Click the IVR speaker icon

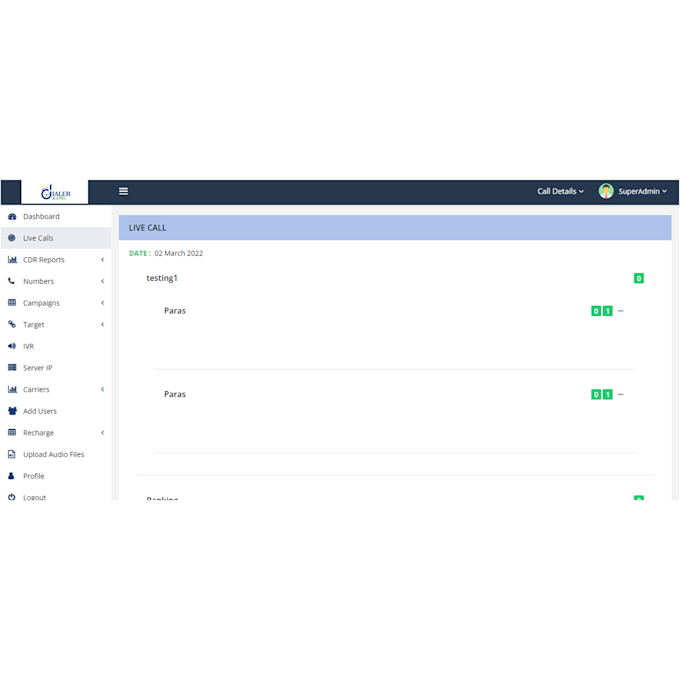click(x=12, y=346)
